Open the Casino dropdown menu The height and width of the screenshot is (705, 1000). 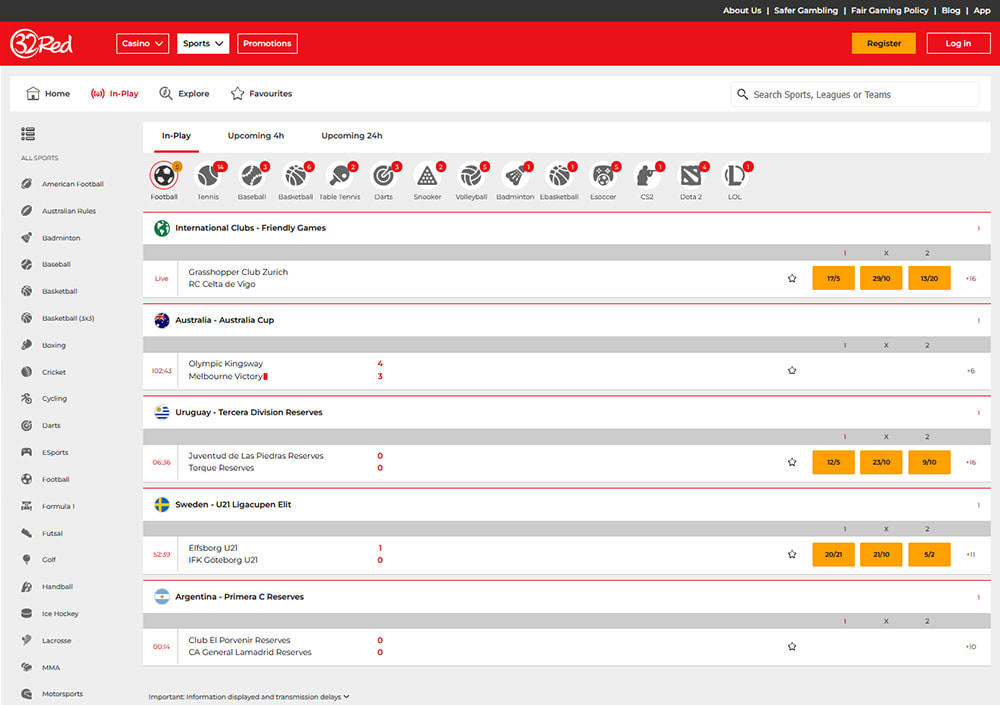pyautogui.click(x=142, y=43)
